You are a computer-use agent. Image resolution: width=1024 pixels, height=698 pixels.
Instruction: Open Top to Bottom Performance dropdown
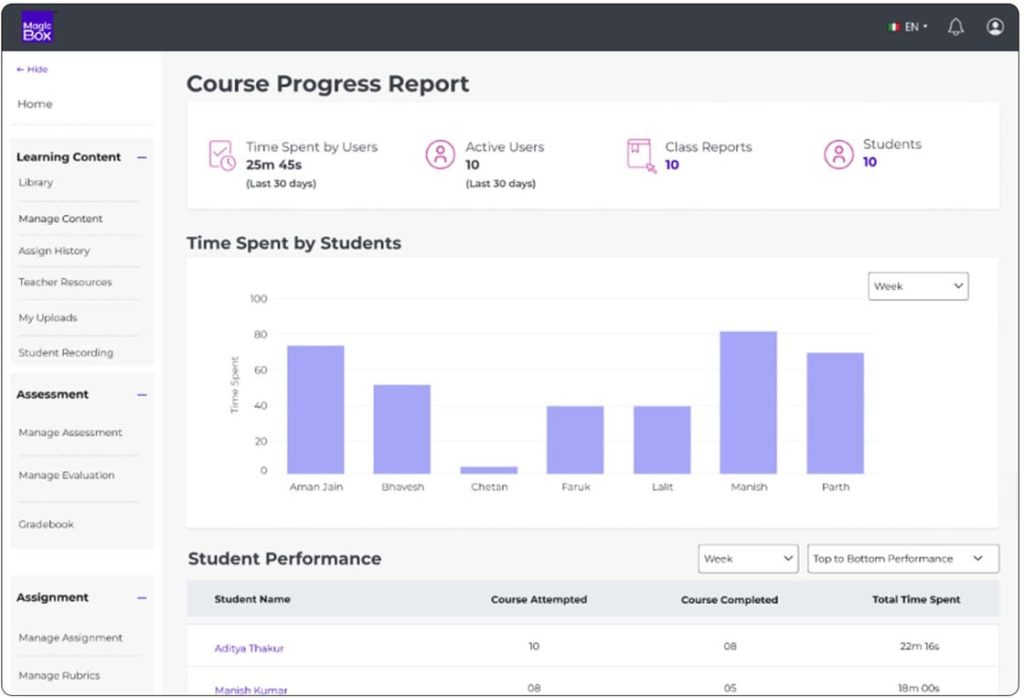[902, 559]
